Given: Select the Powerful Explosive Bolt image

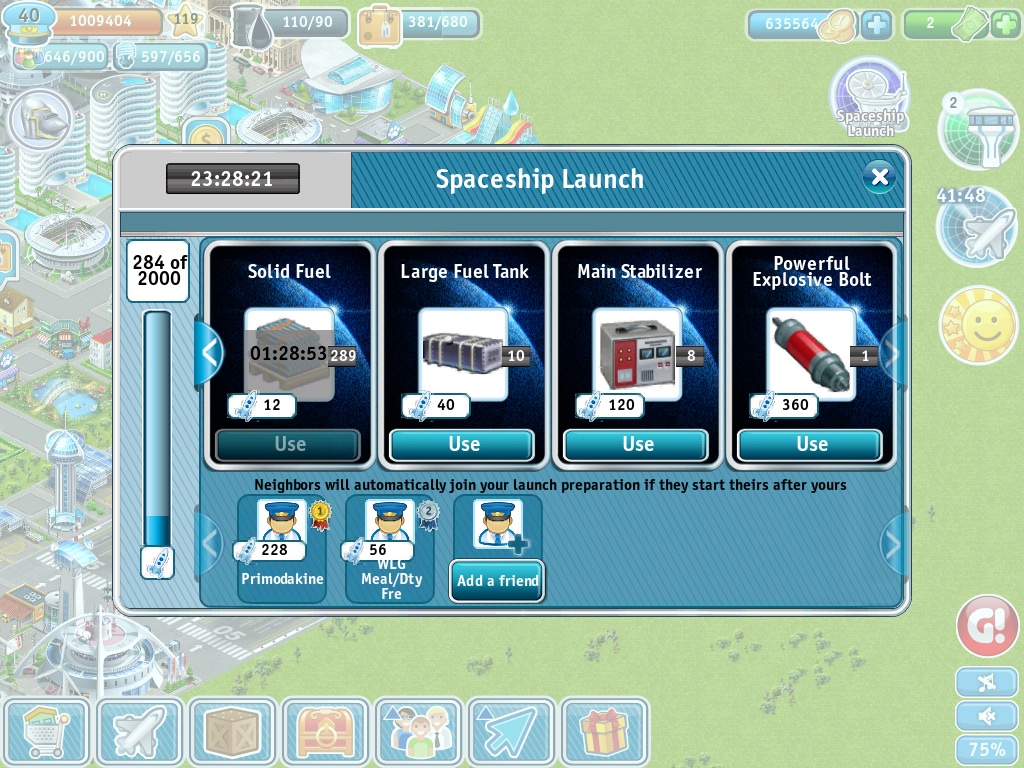Looking at the screenshot, I should pyautogui.click(x=811, y=355).
